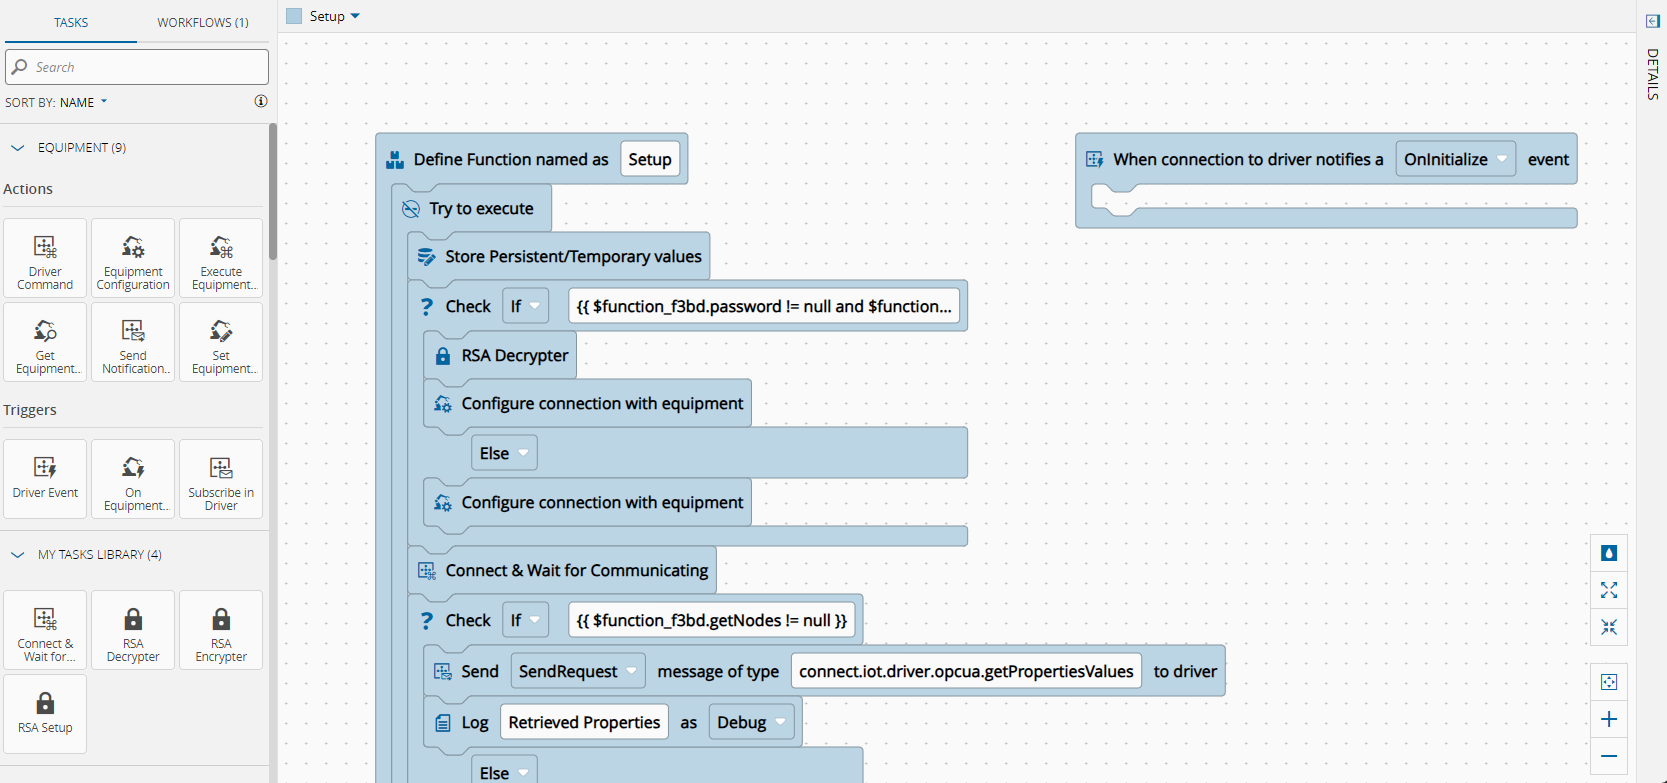
Task: Collapse the My Tasks Library (4) section
Action: click(17, 555)
